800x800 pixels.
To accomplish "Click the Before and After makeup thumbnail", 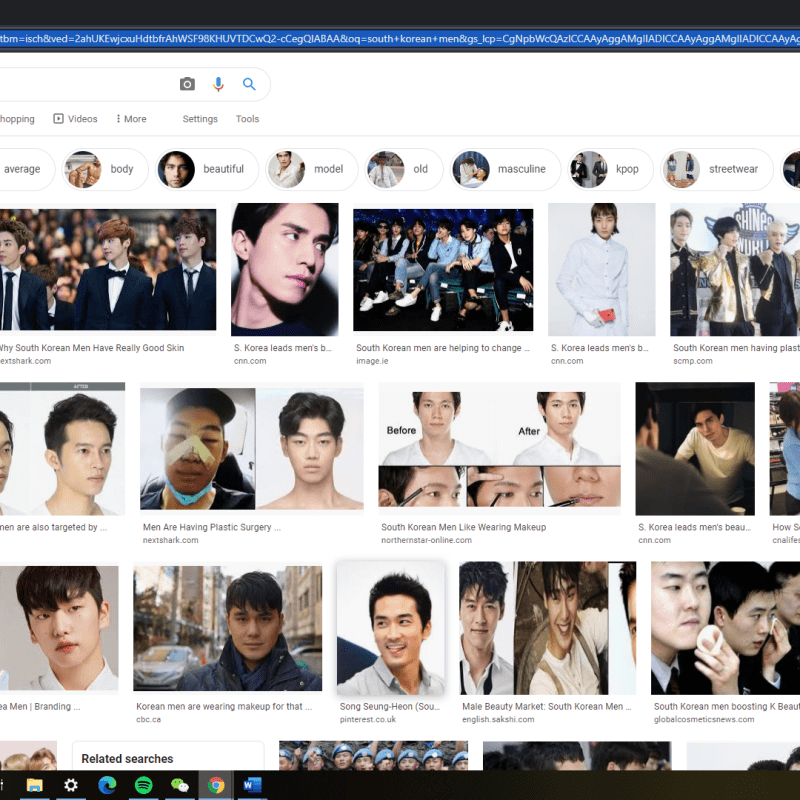I will (x=499, y=448).
